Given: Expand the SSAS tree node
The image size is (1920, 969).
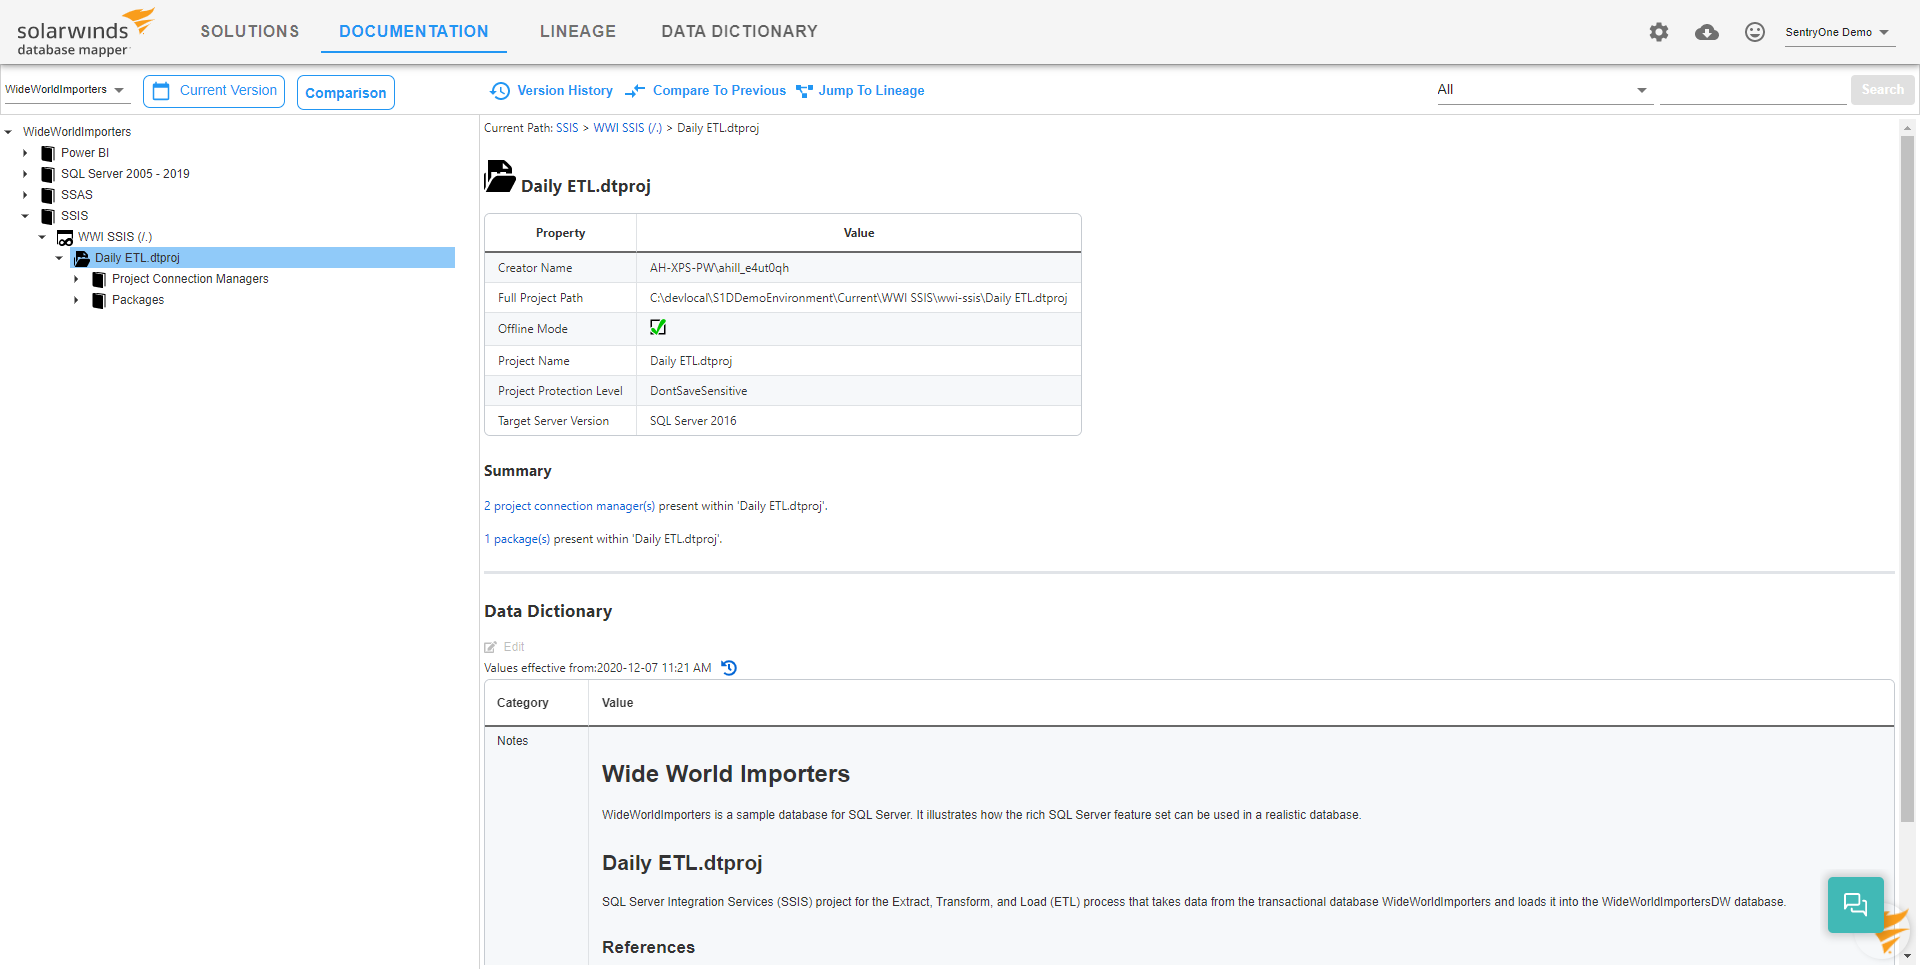Looking at the screenshot, I should [25, 195].
